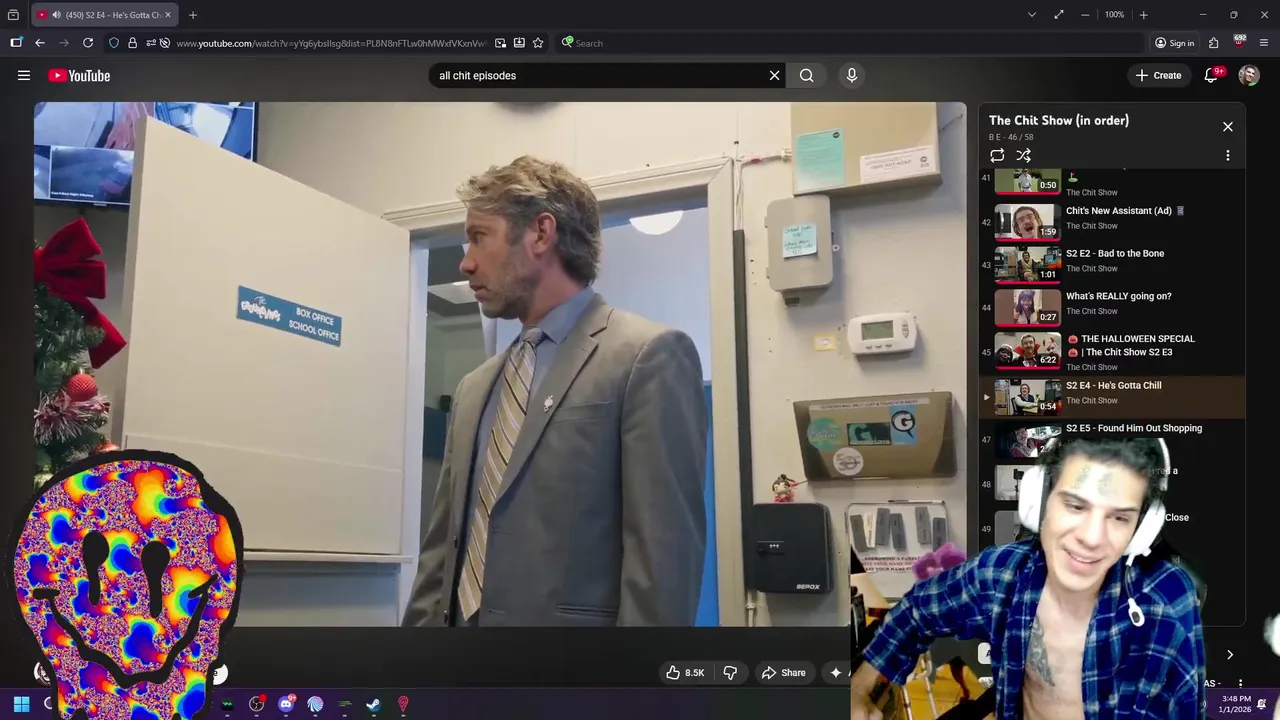Open site permissions icon in address bar
Viewport: 1280px width, 720px height.
(x=150, y=43)
